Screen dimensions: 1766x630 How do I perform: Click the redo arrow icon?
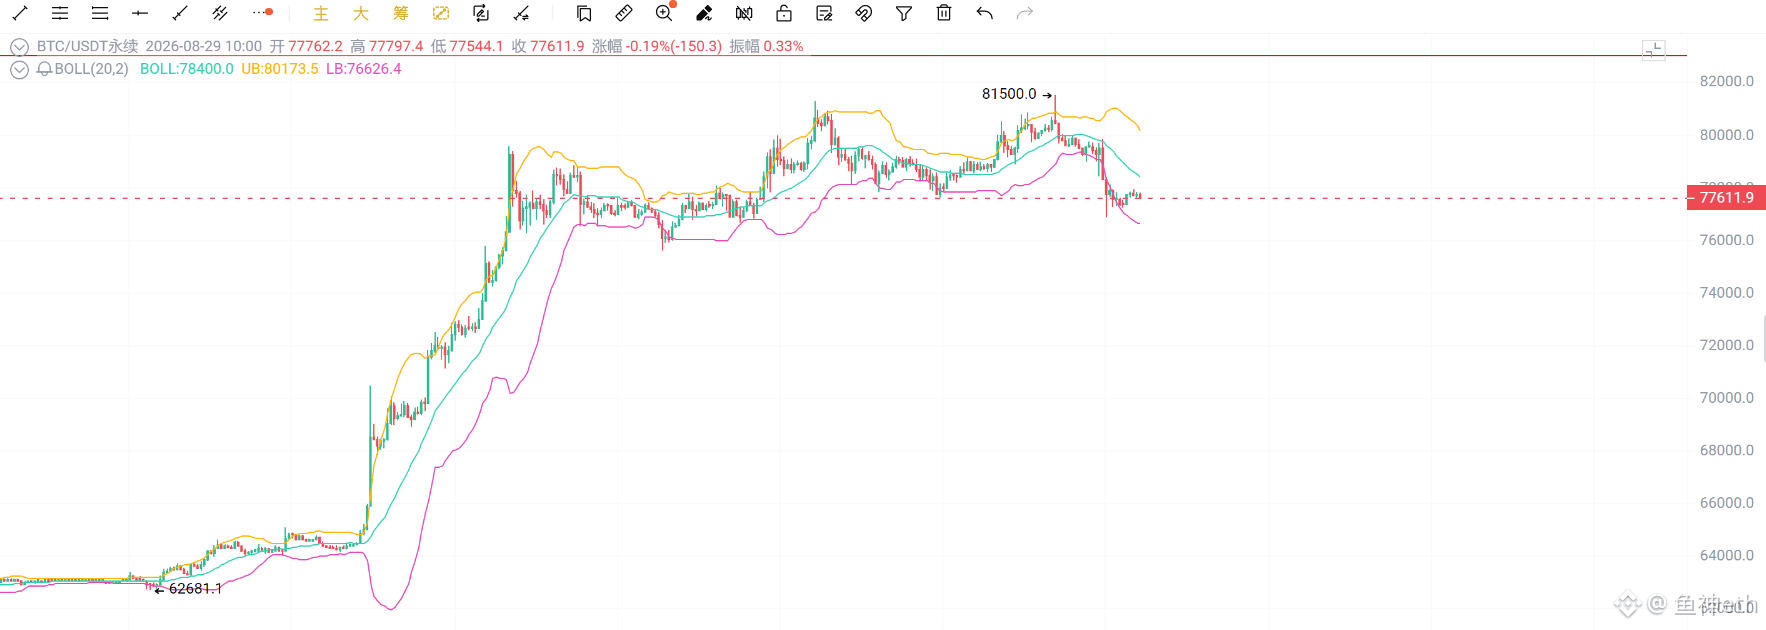tap(1025, 13)
